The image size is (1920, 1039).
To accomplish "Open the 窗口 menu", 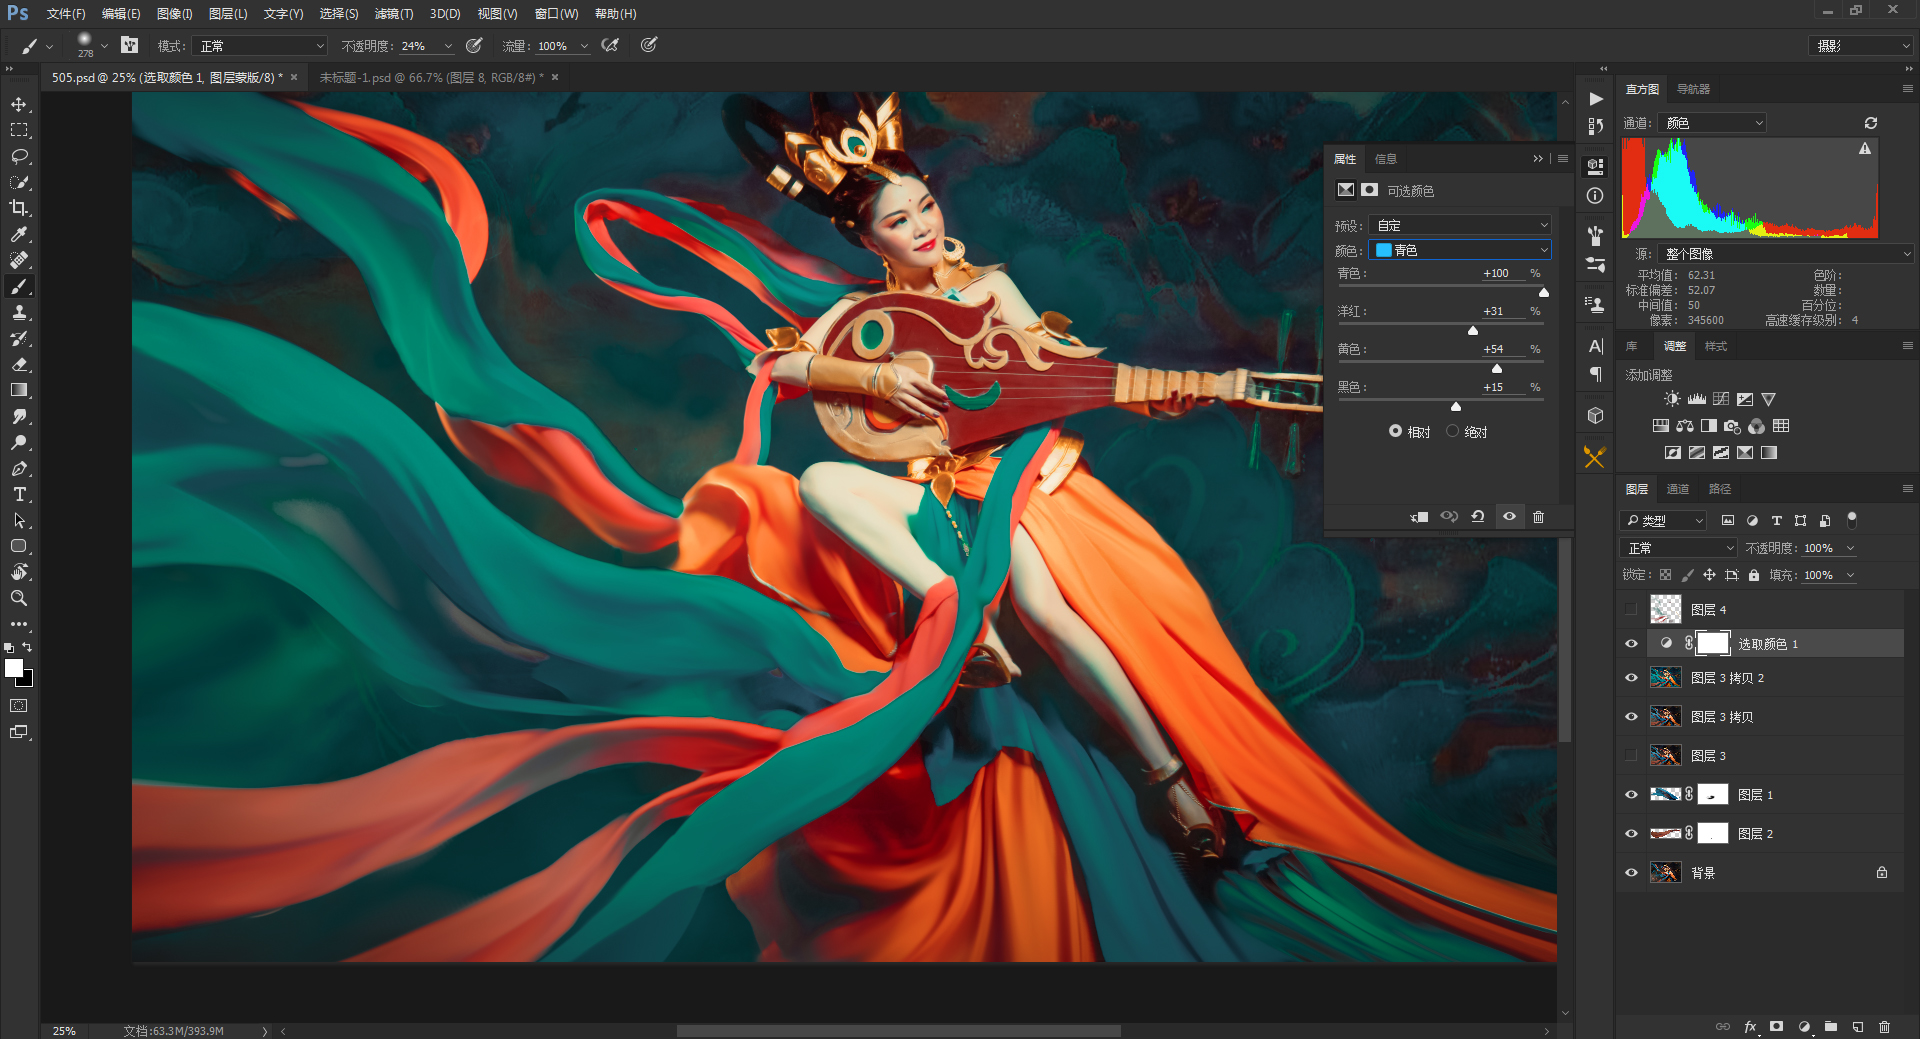I will click(556, 14).
